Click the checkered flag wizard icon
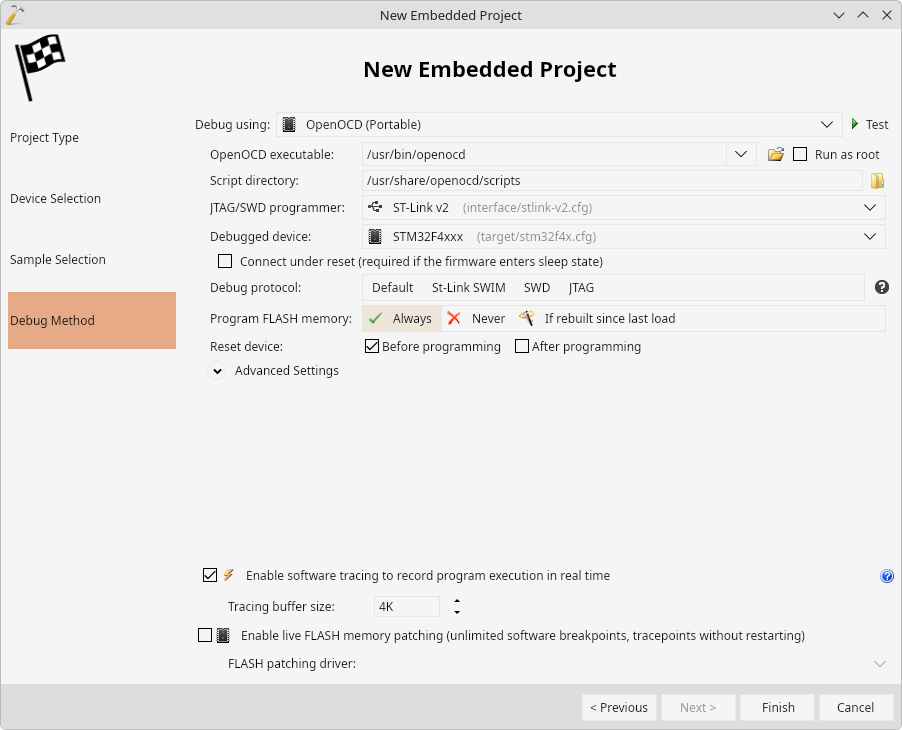This screenshot has width=902, height=730. [40, 67]
